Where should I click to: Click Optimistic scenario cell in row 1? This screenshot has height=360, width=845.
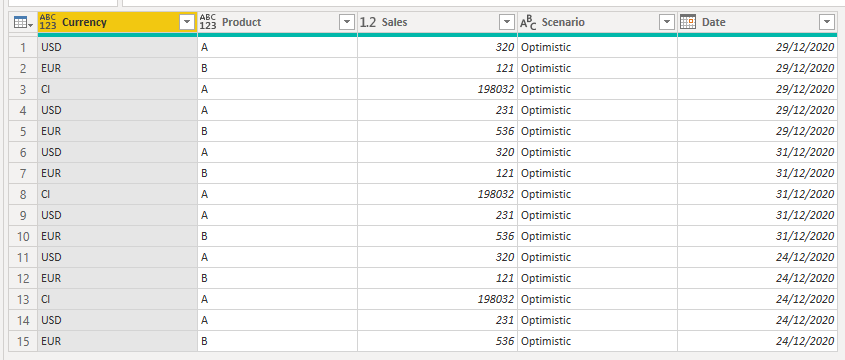(x=598, y=47)
